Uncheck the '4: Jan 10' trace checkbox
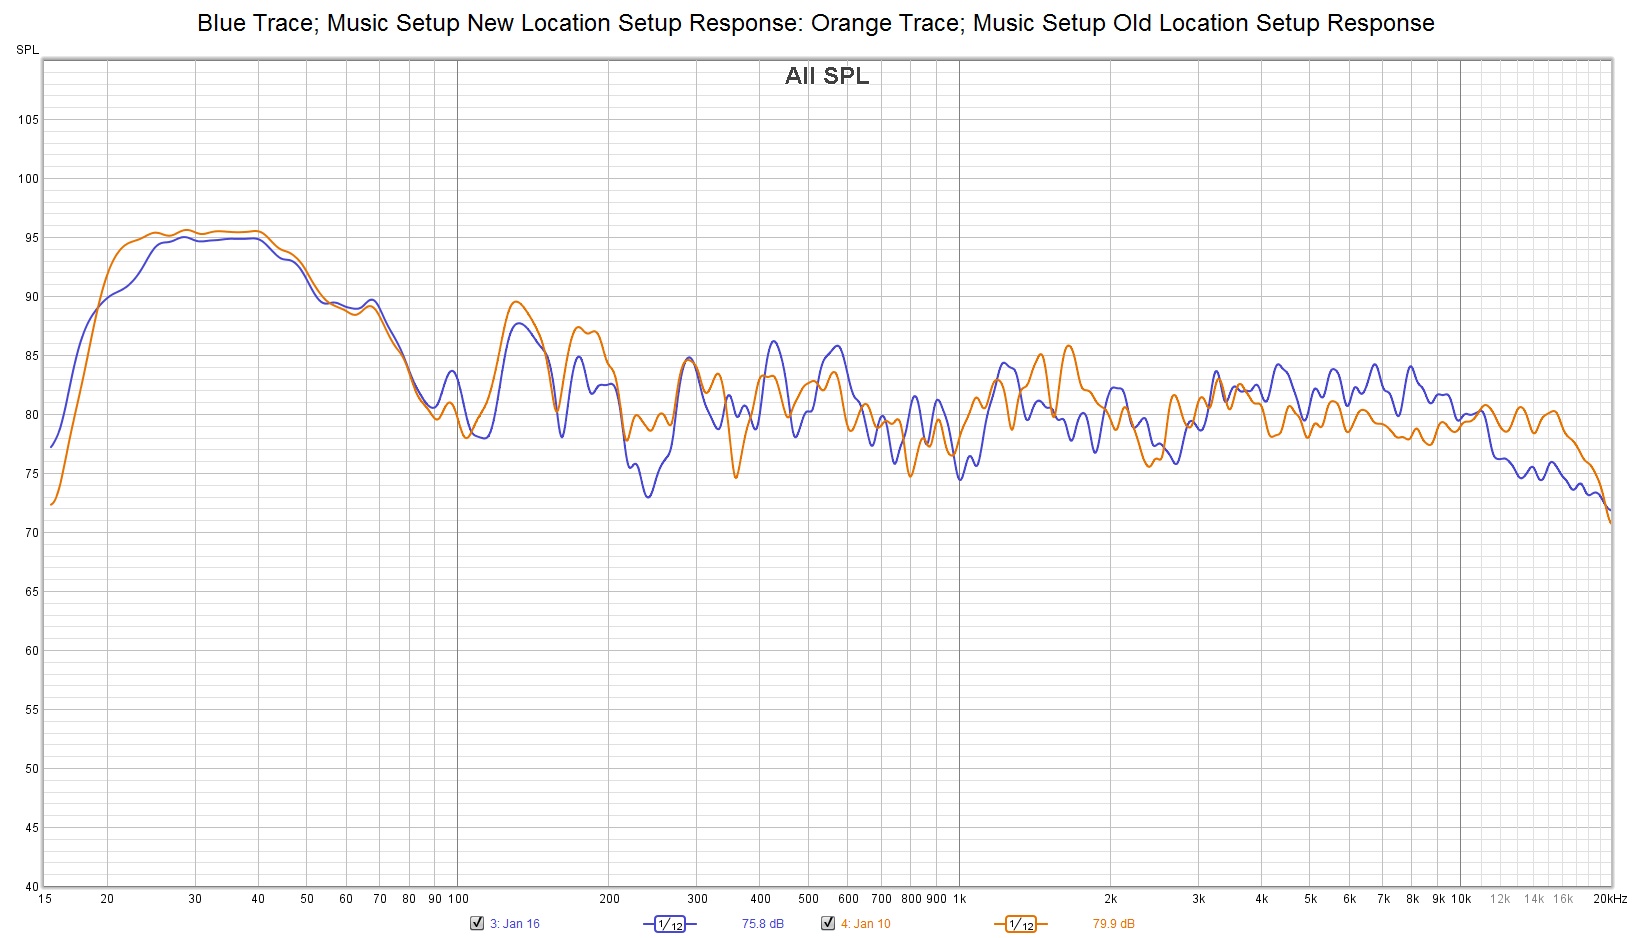 828,923
